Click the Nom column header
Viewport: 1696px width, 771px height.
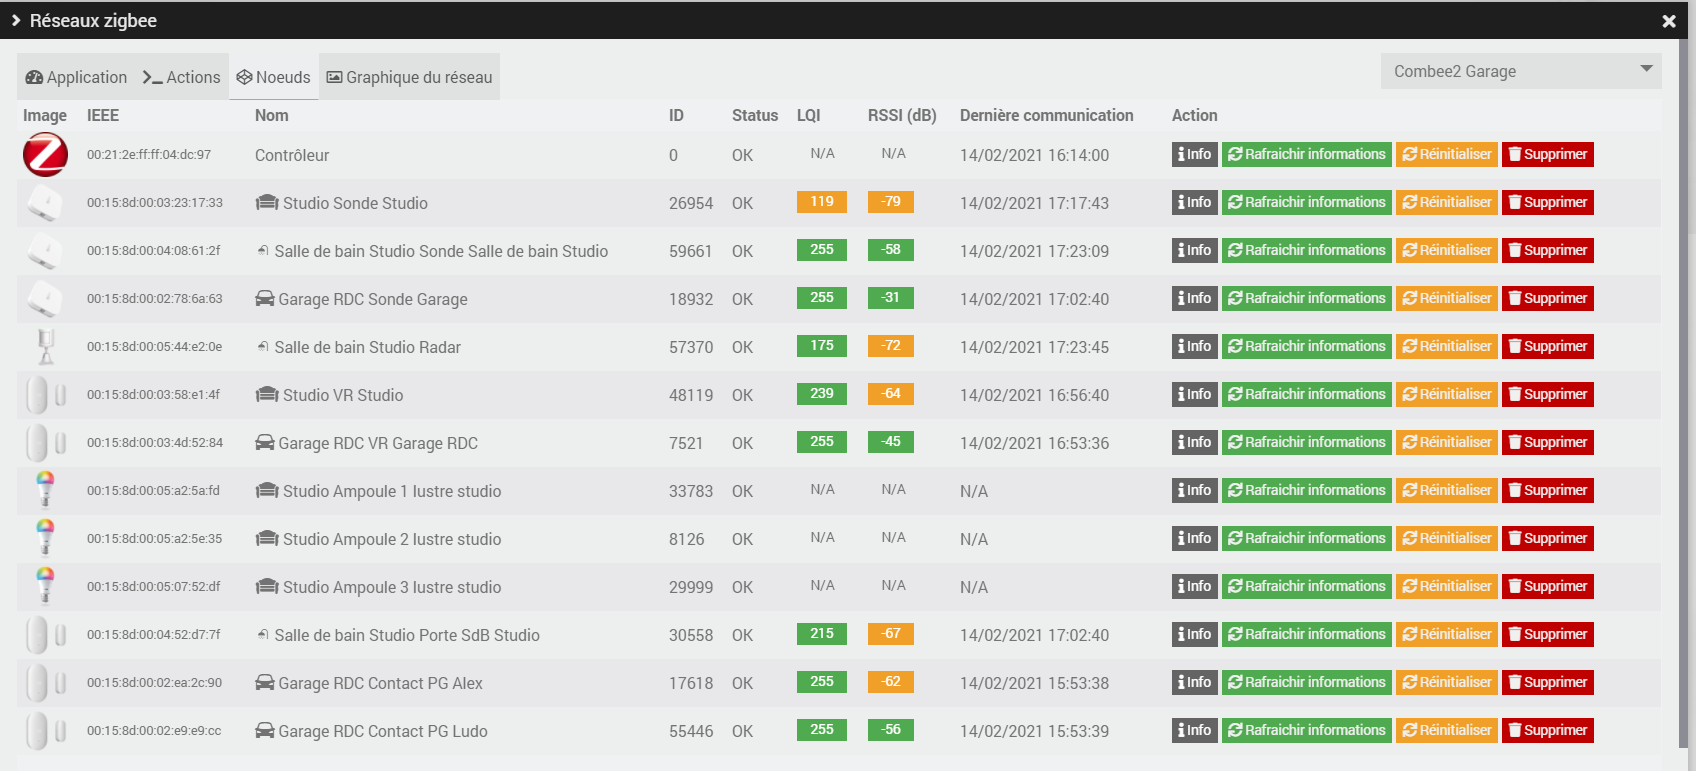pyautogui.click(x=272, y=115)
